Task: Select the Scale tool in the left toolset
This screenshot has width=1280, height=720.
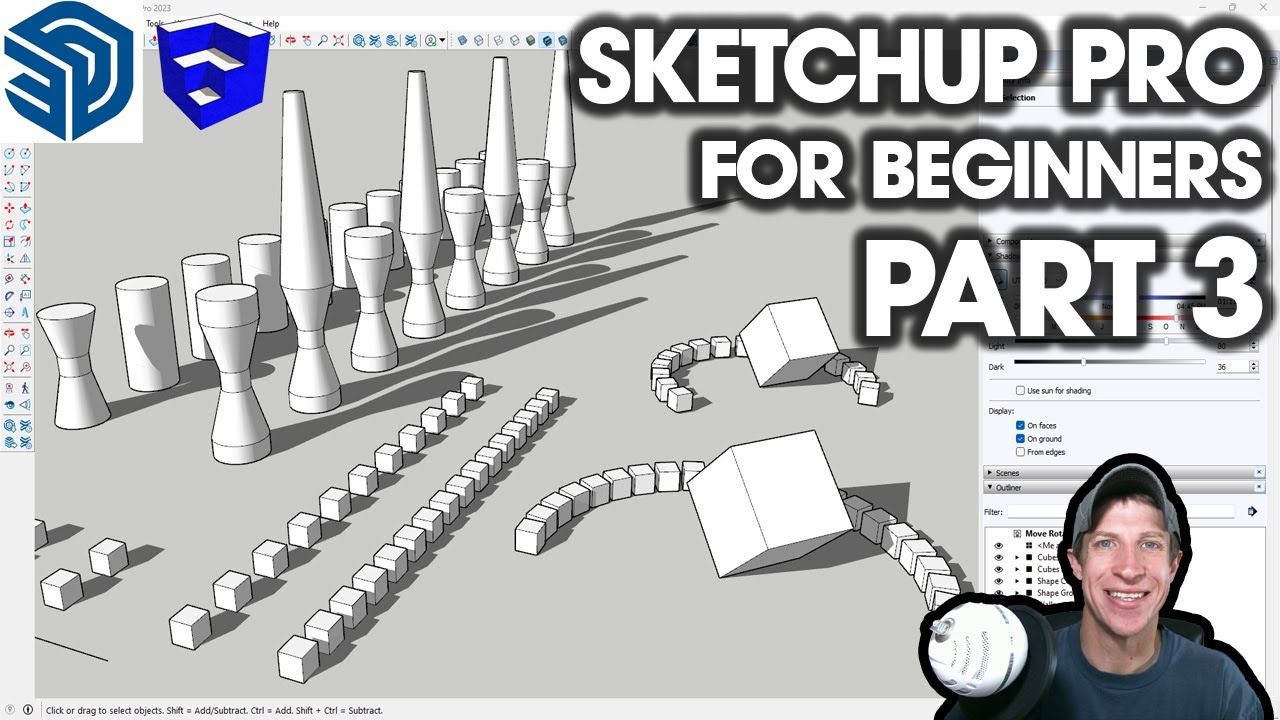Action: point(9,240)
